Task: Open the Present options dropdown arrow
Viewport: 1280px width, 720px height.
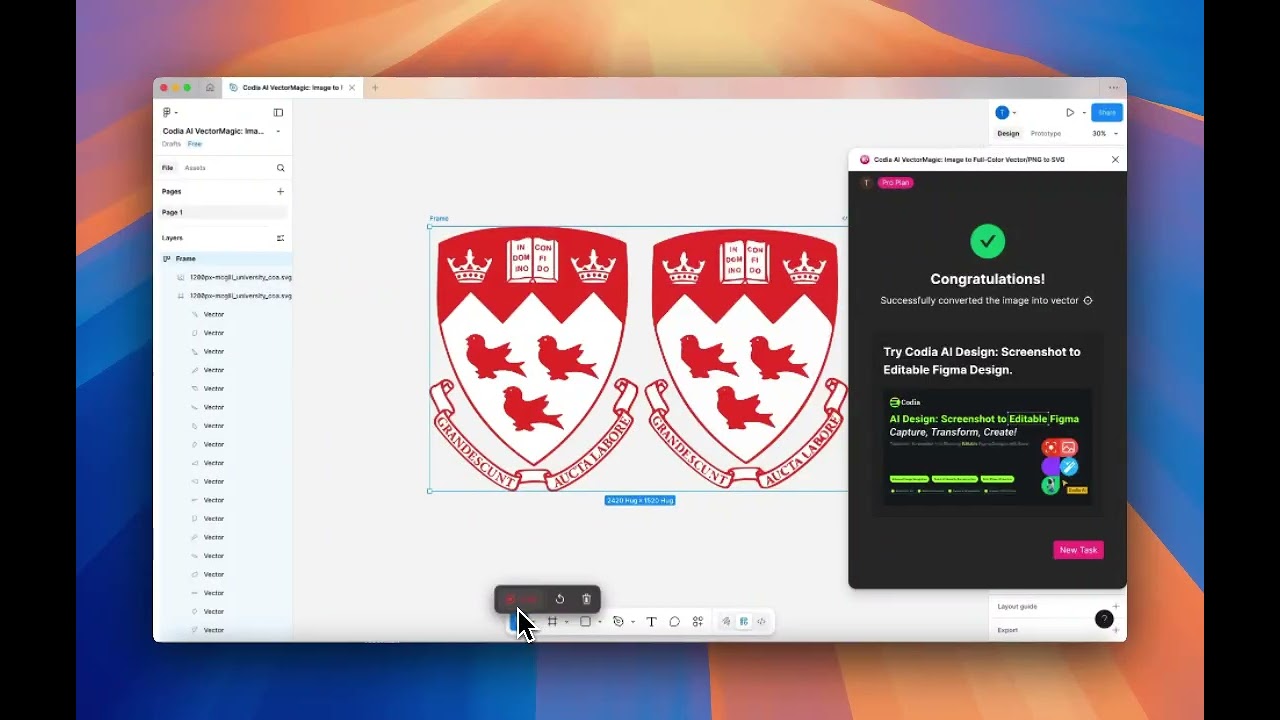Action: [1084, 113]
